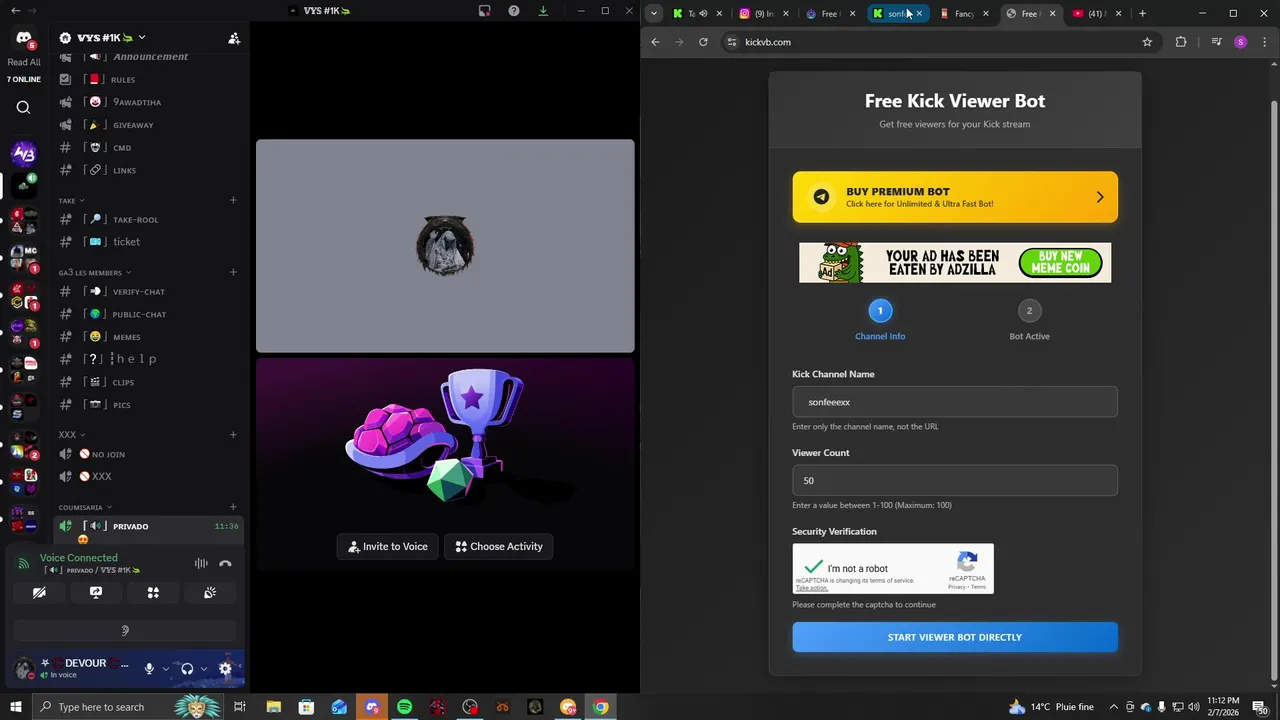The height and width of the screenshot is (720, 1280).
Task: Switch to Instagram browser tab
Action: pyautogui.click(x=763, y=13)
